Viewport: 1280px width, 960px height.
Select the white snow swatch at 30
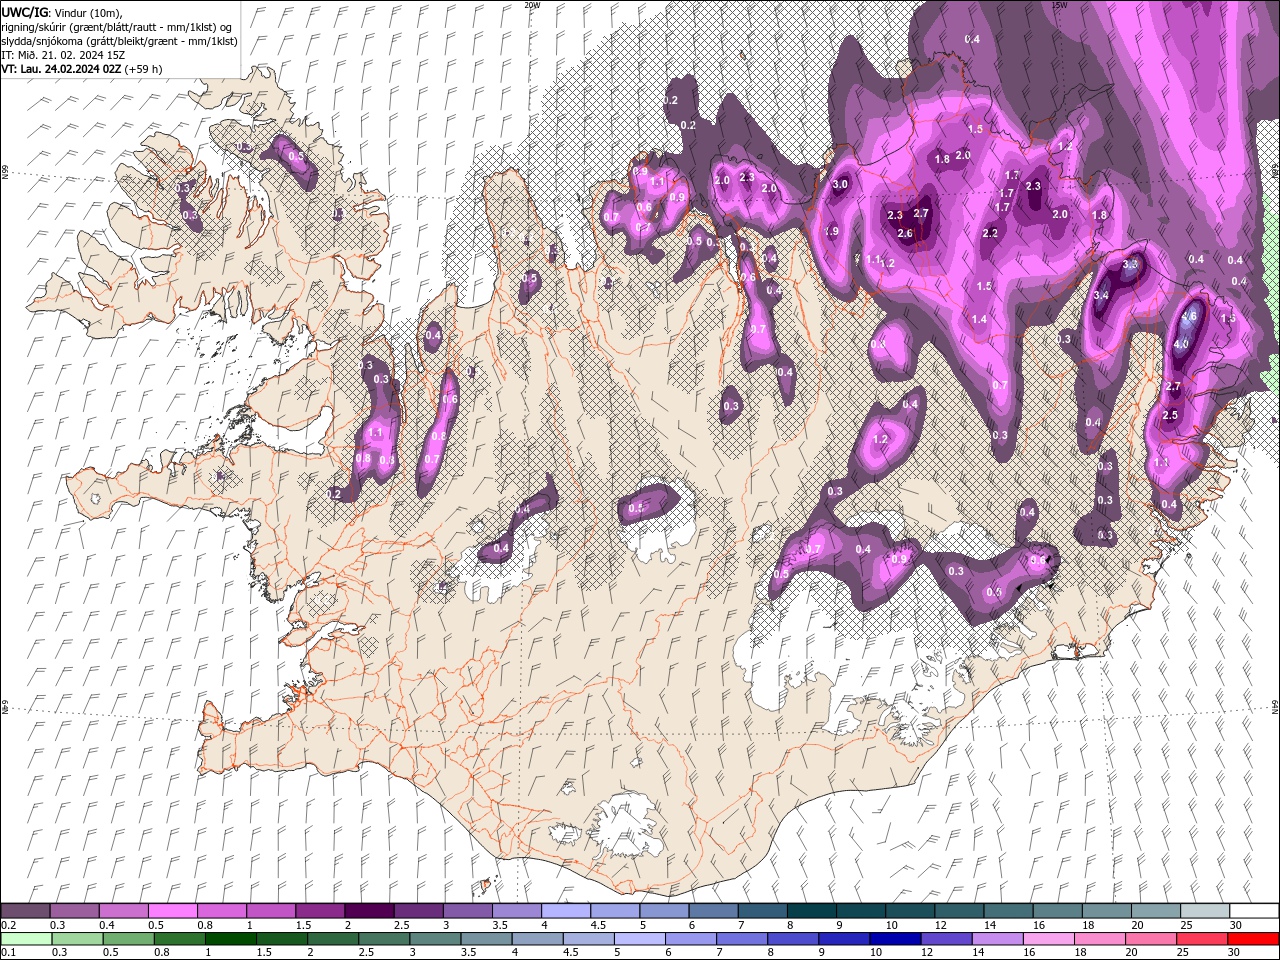click(1254, 911)
